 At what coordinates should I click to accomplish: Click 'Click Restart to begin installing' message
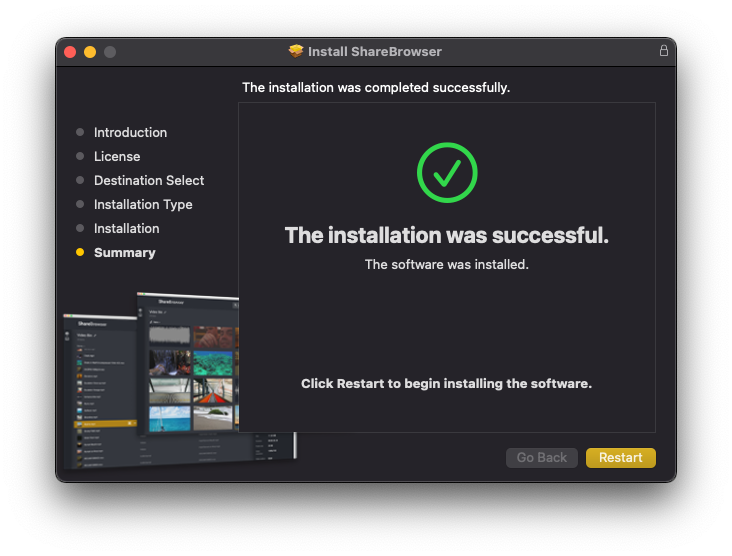[x=446, y=384]
